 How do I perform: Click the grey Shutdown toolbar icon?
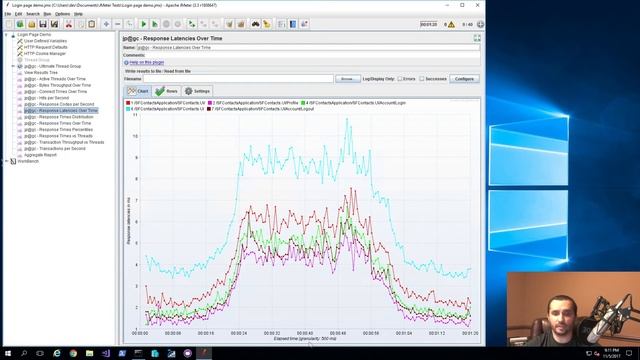coord(178,24)
